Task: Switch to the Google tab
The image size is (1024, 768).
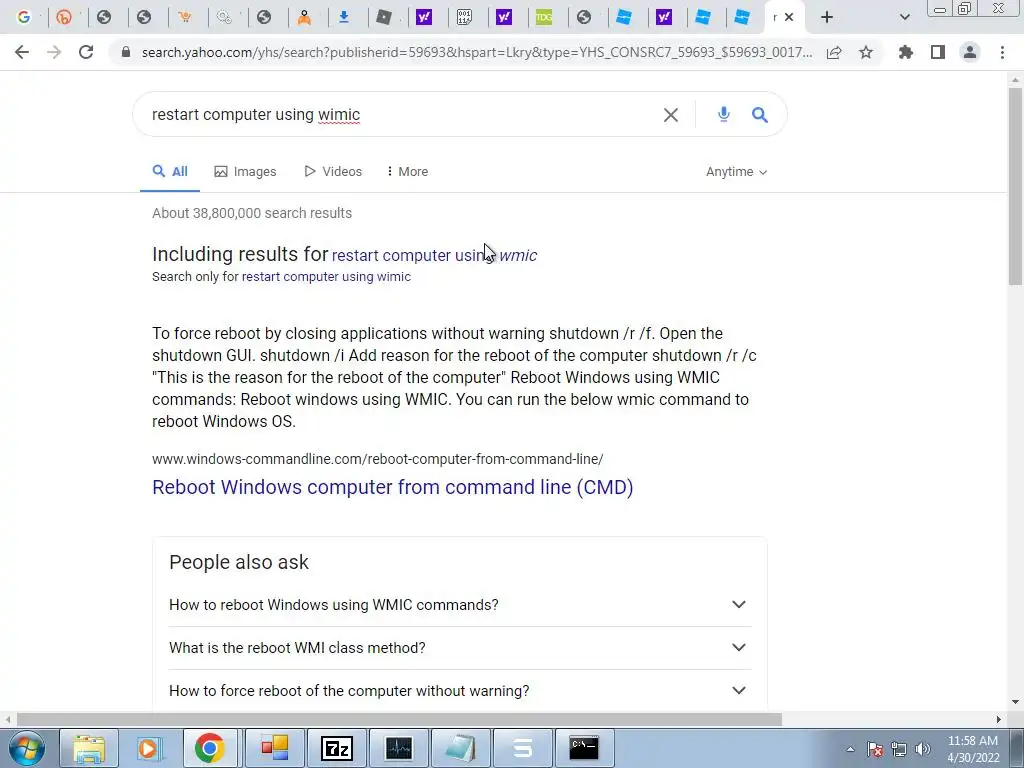Action: (x=24, y=18)
